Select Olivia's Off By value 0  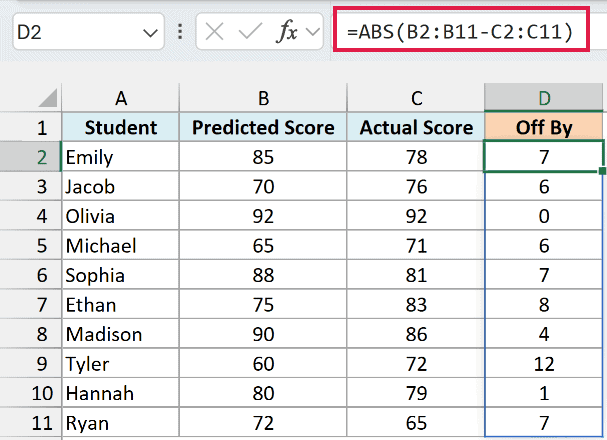[544, 216]
